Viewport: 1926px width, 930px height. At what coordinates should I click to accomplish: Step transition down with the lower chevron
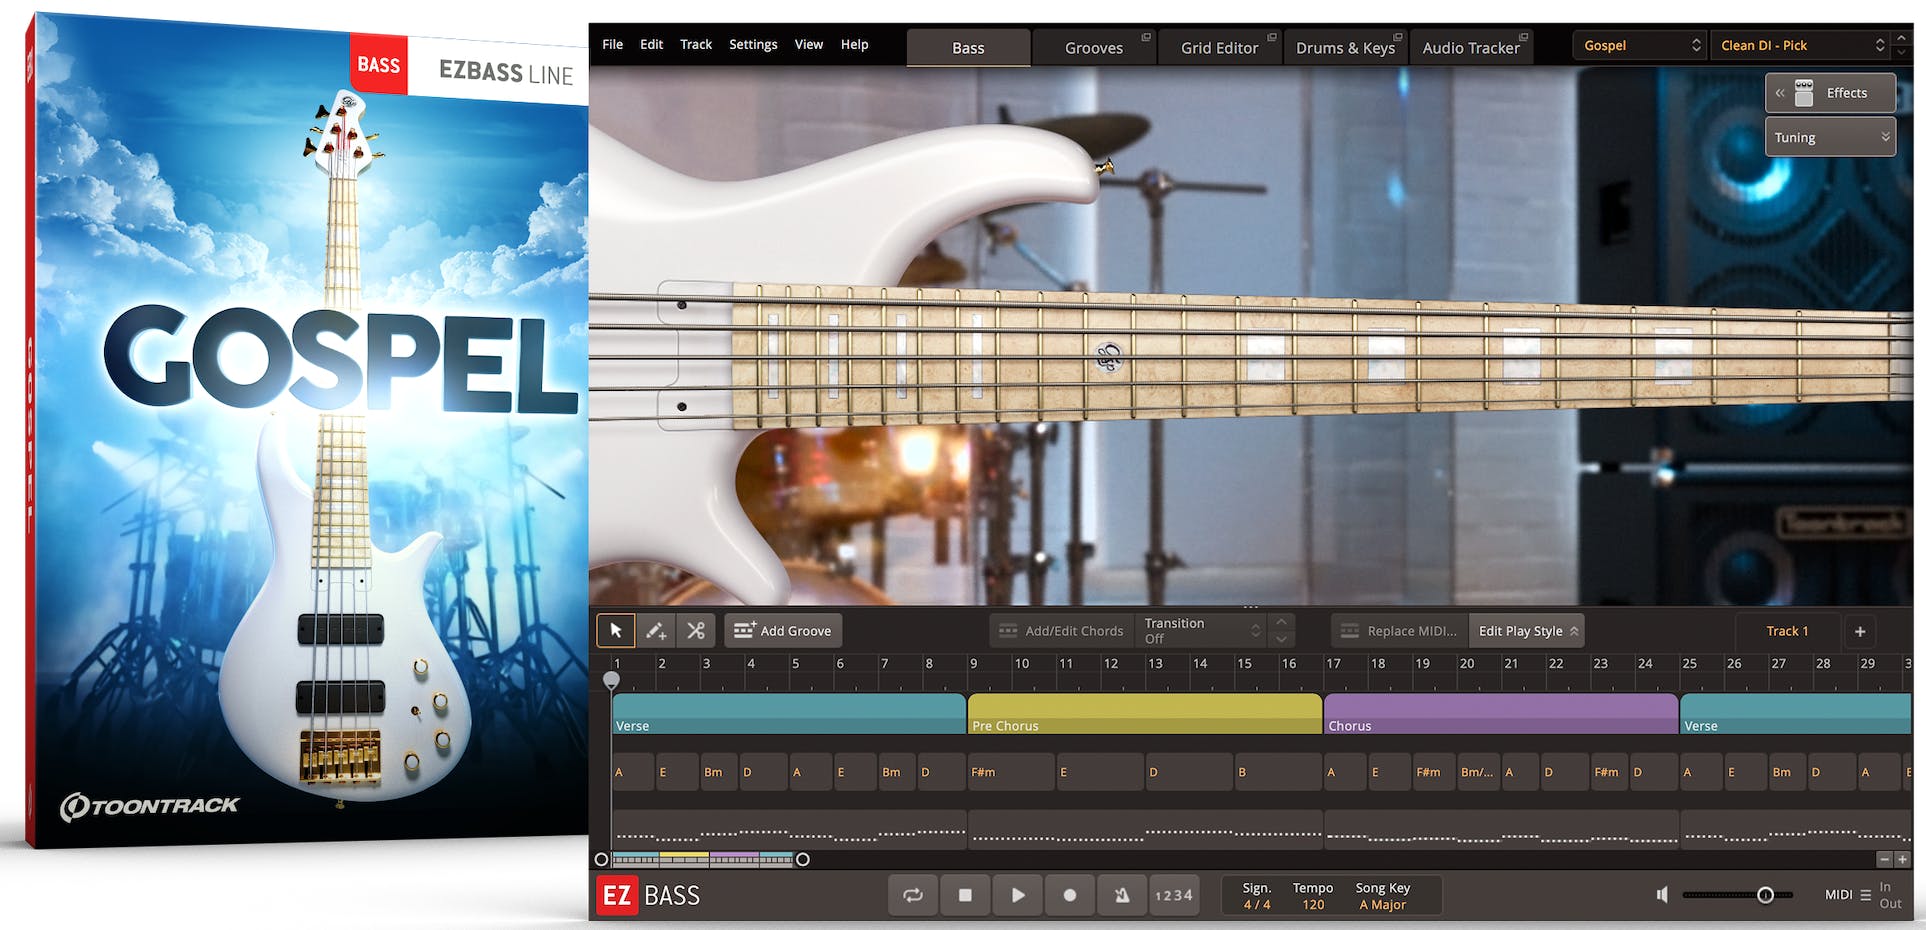(1281, 639)
